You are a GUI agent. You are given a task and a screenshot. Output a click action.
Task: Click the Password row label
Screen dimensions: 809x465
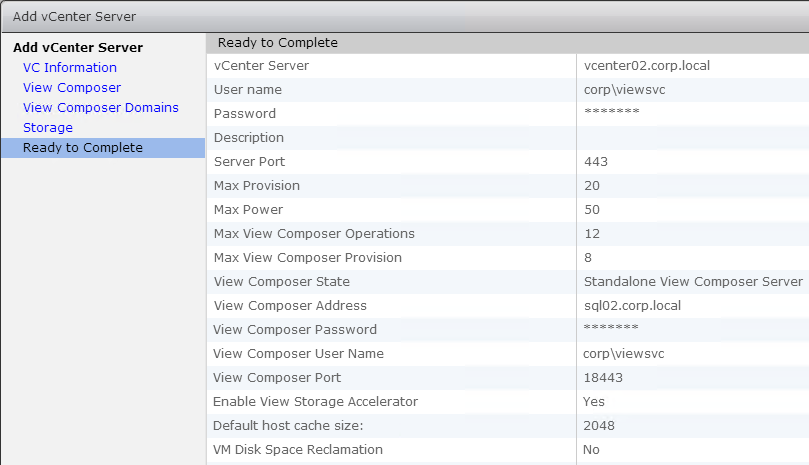point(245,114)
